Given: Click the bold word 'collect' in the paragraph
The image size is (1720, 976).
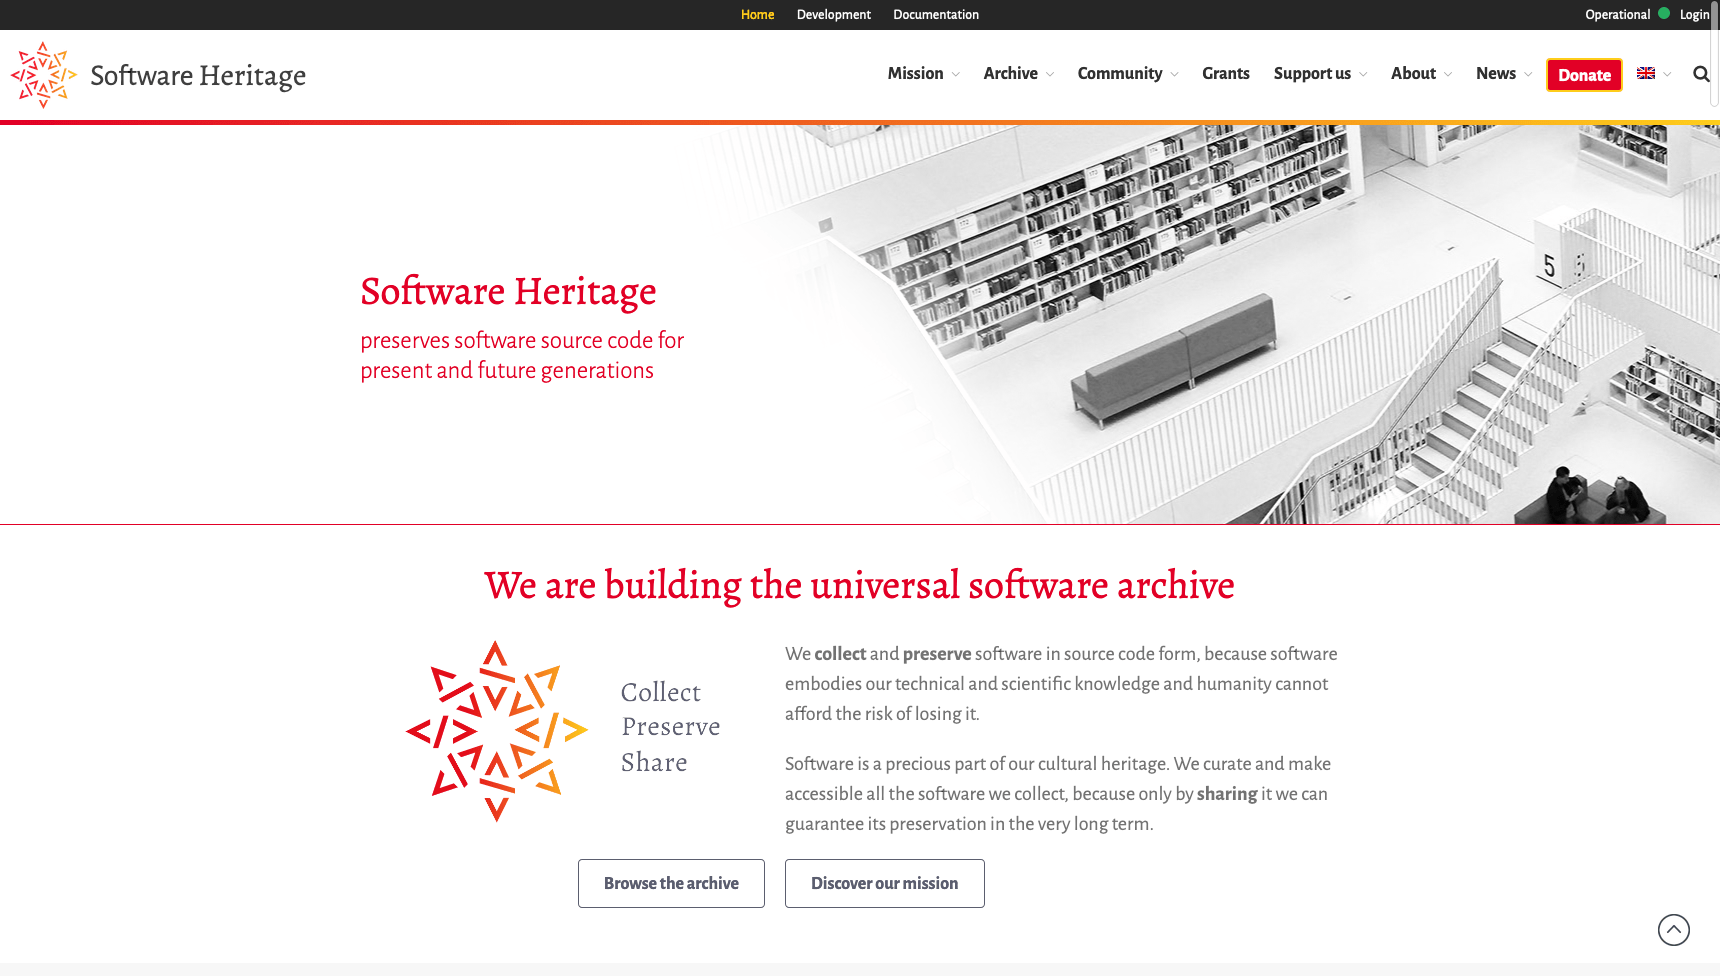Looking at the screenshot, I should [840, 654].
